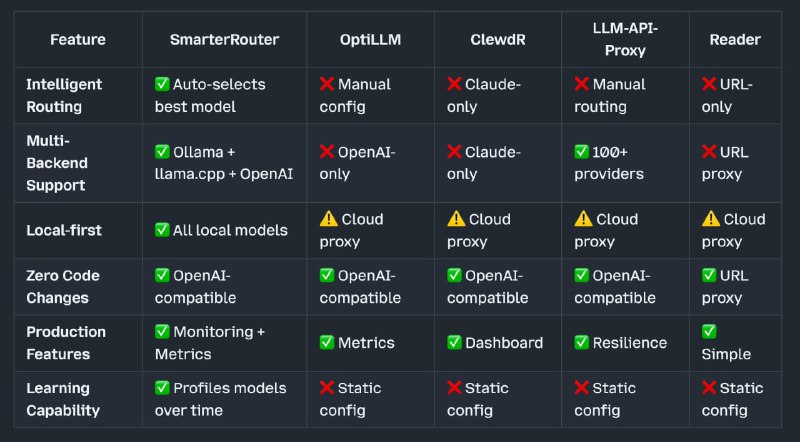Click the green check beside Auto-selects best model

(162, 84)
